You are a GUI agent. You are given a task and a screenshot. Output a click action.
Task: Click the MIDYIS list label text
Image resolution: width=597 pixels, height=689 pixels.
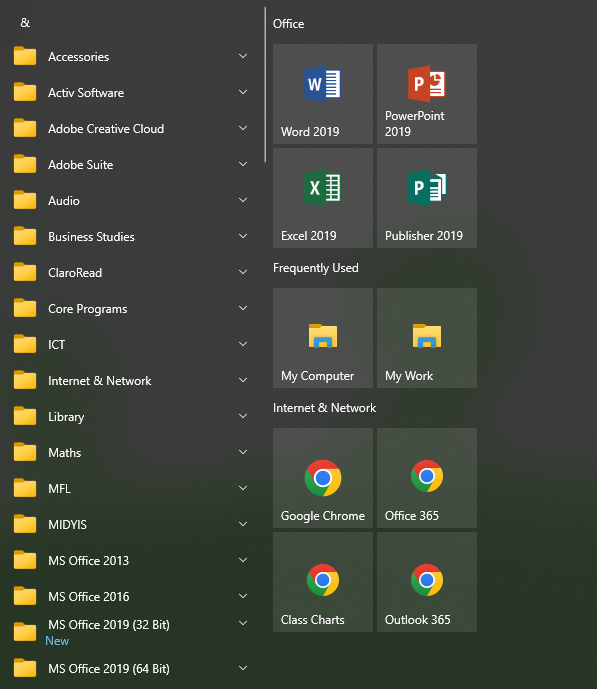(x=68, y=525)
